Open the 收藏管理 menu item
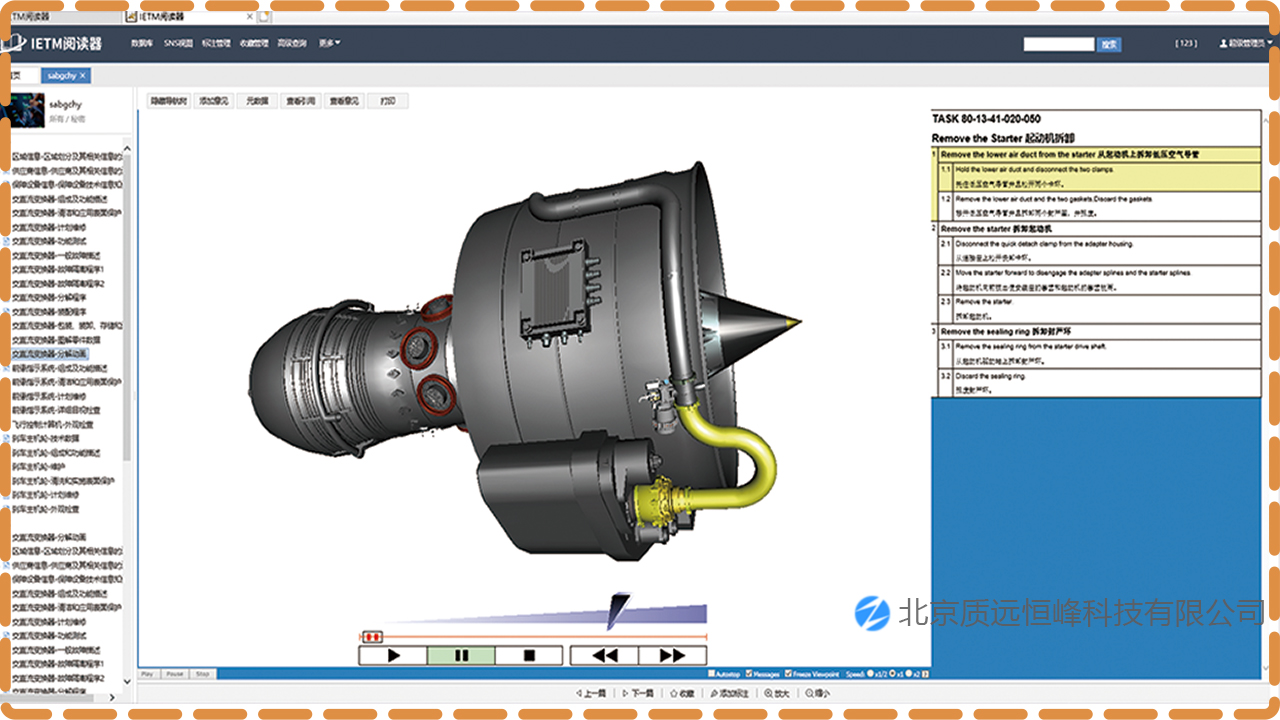This screenshot has height=720, width=1280. [x=254, y=44]
